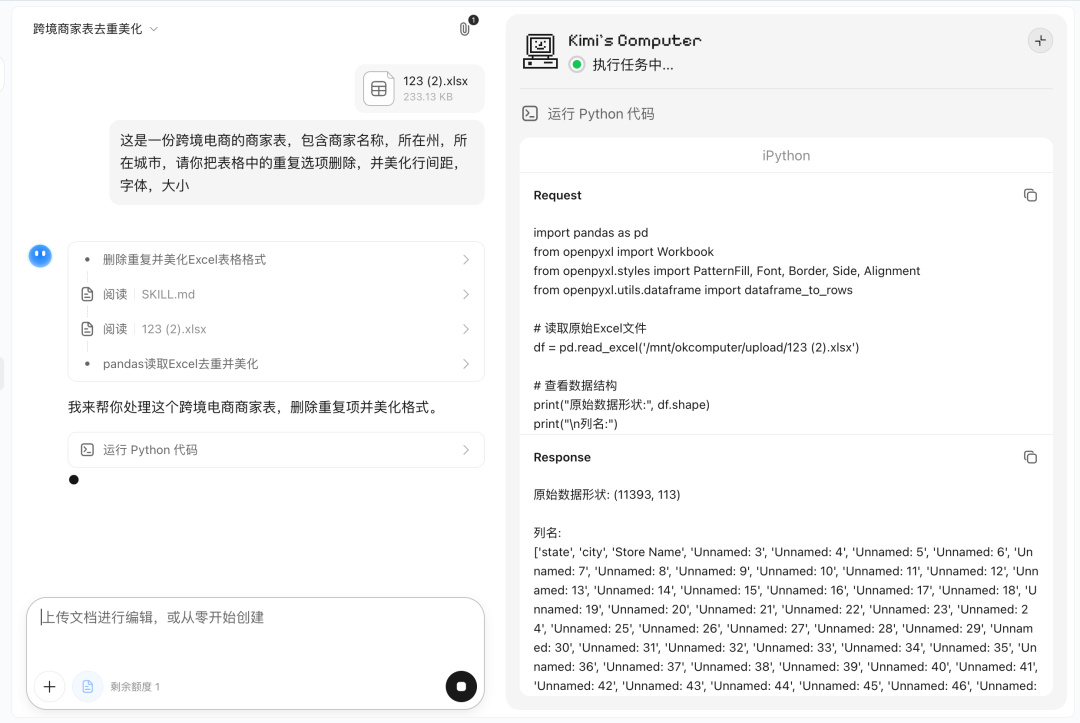Image resolution: width=1080 pixels, height=723 pixels.
Task: Click the Kimi's Computer monitor icon
Action: coord(540,52)
